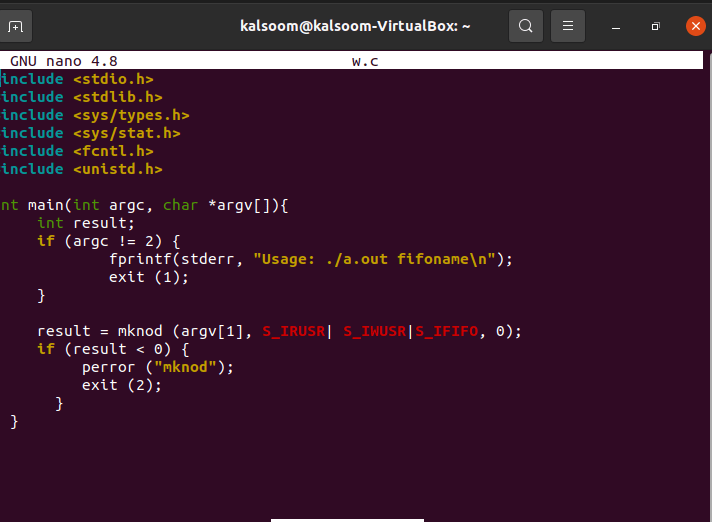This screenshot has width=712, height=522.
Task: Click the exit (1); statement
Action: coord(148,277)
